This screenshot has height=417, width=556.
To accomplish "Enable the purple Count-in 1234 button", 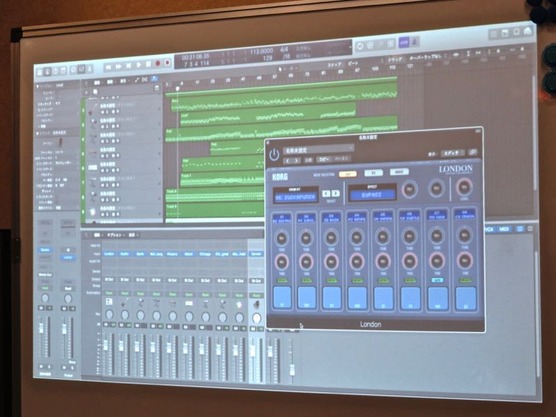I will pyautogui.click(x=404, y=43).
